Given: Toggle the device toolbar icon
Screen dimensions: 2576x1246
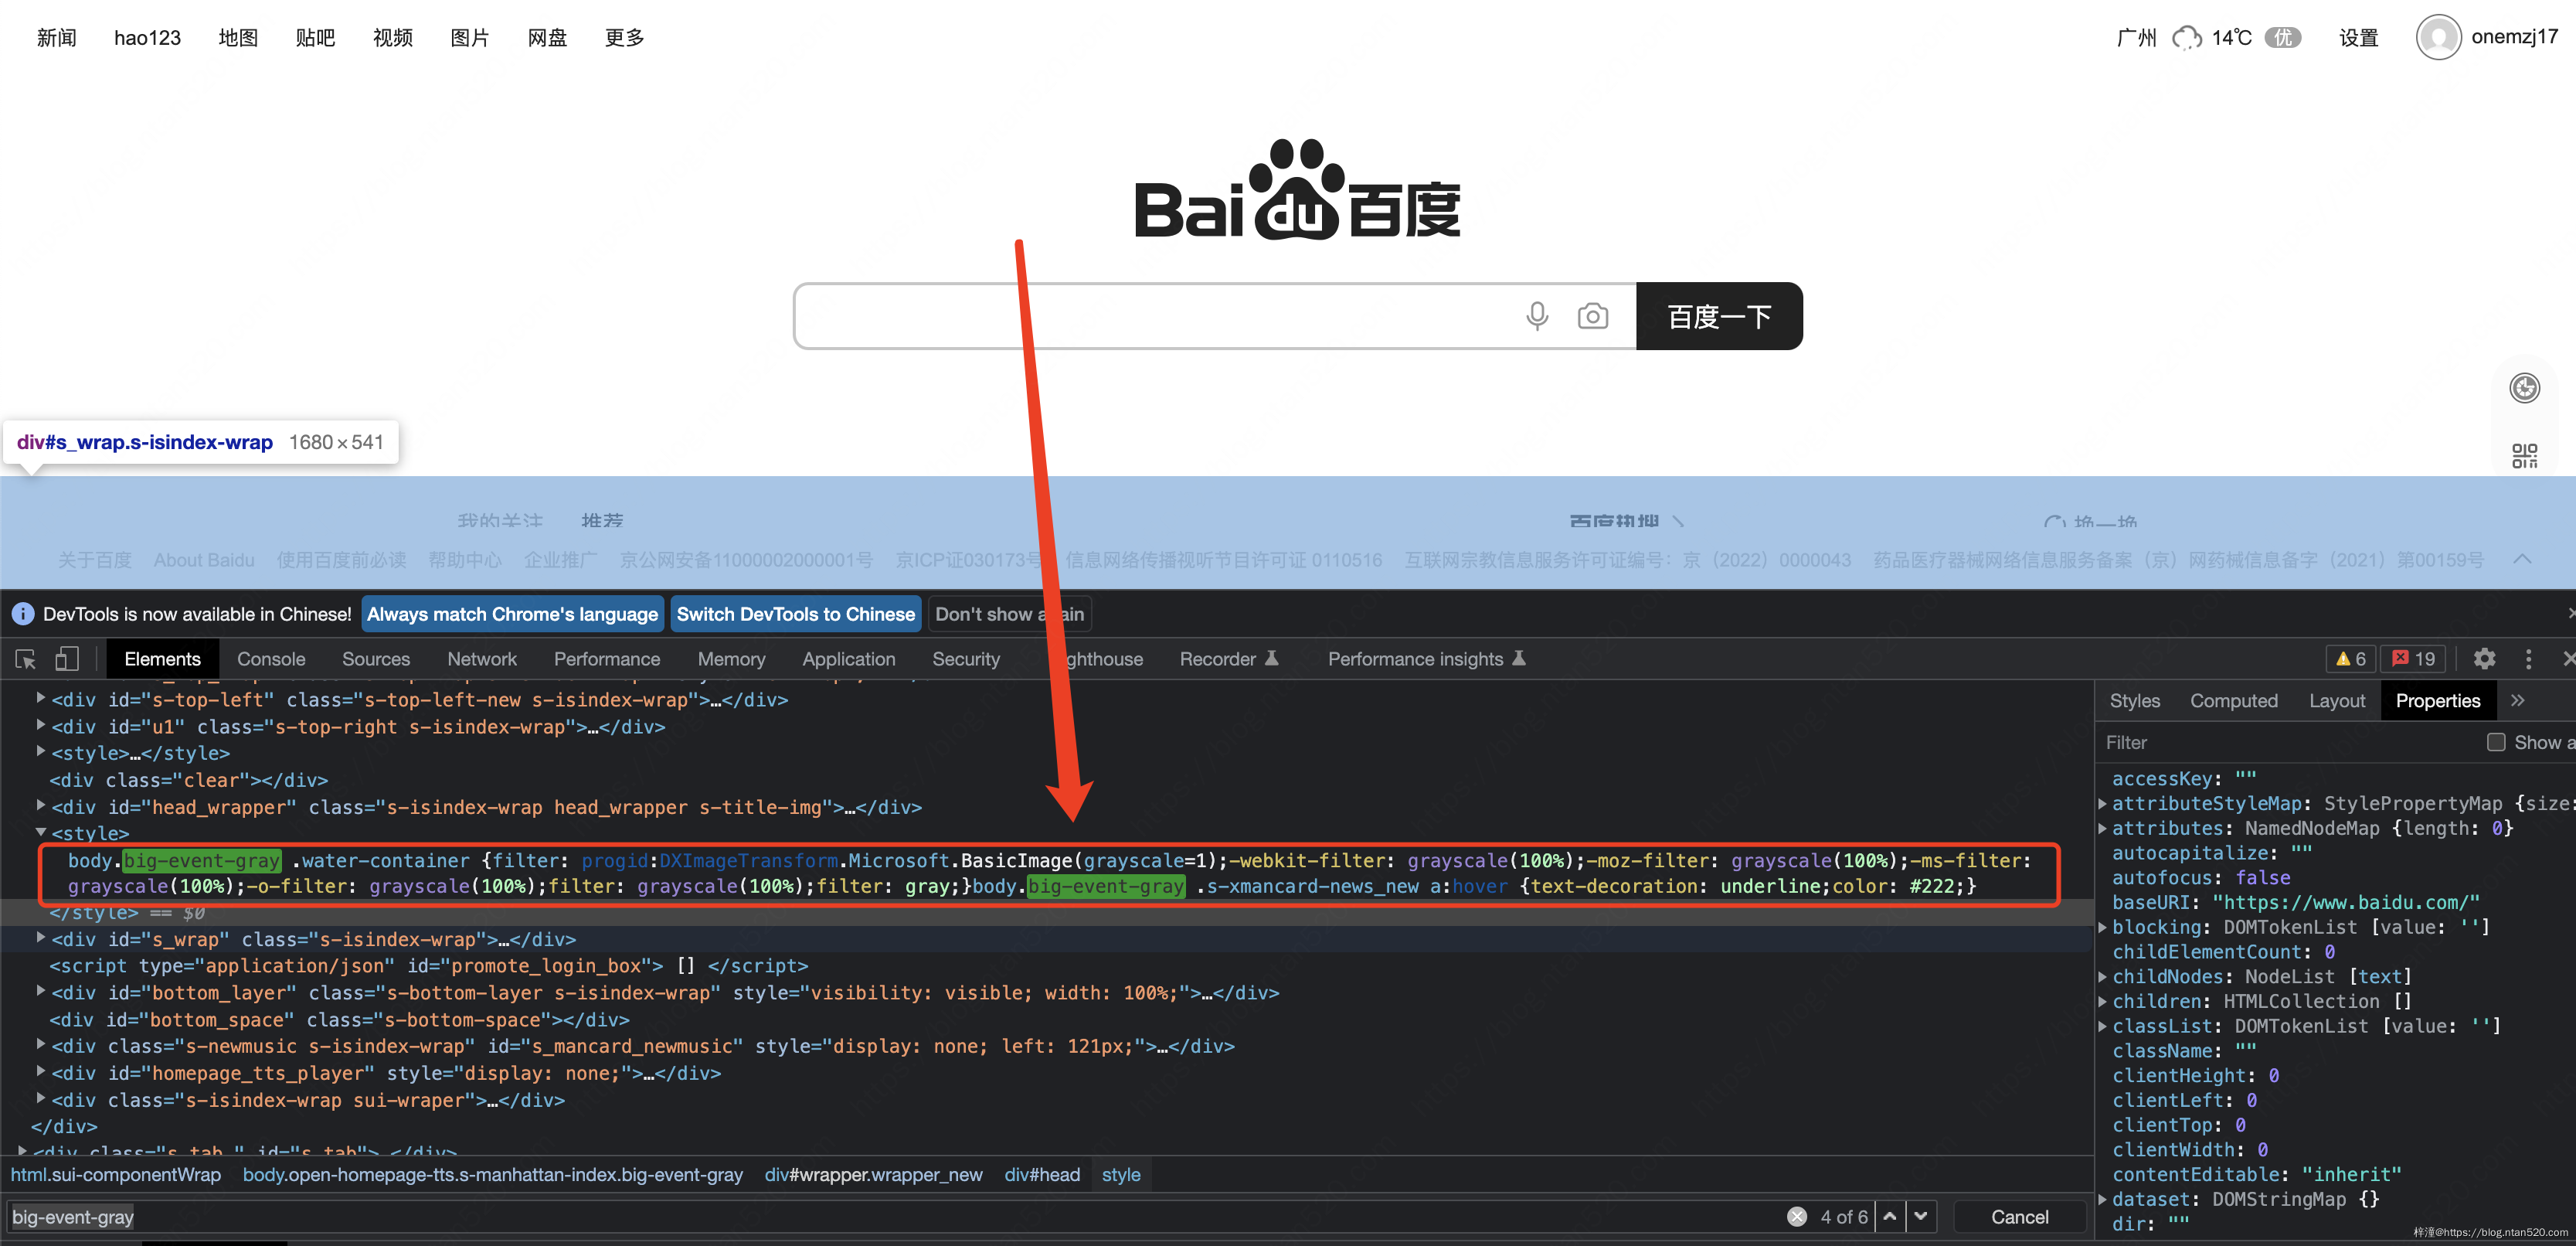Looking at the screenshot, I should point(67,659).
